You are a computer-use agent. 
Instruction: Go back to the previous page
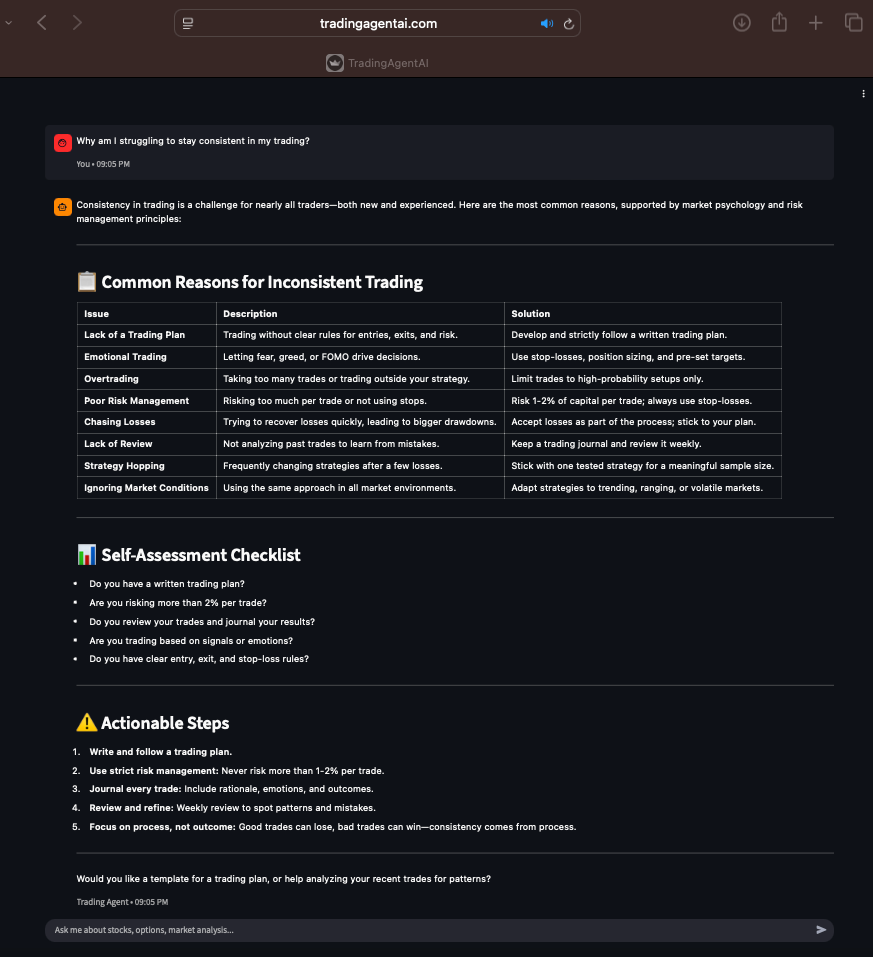pos(42,23)
